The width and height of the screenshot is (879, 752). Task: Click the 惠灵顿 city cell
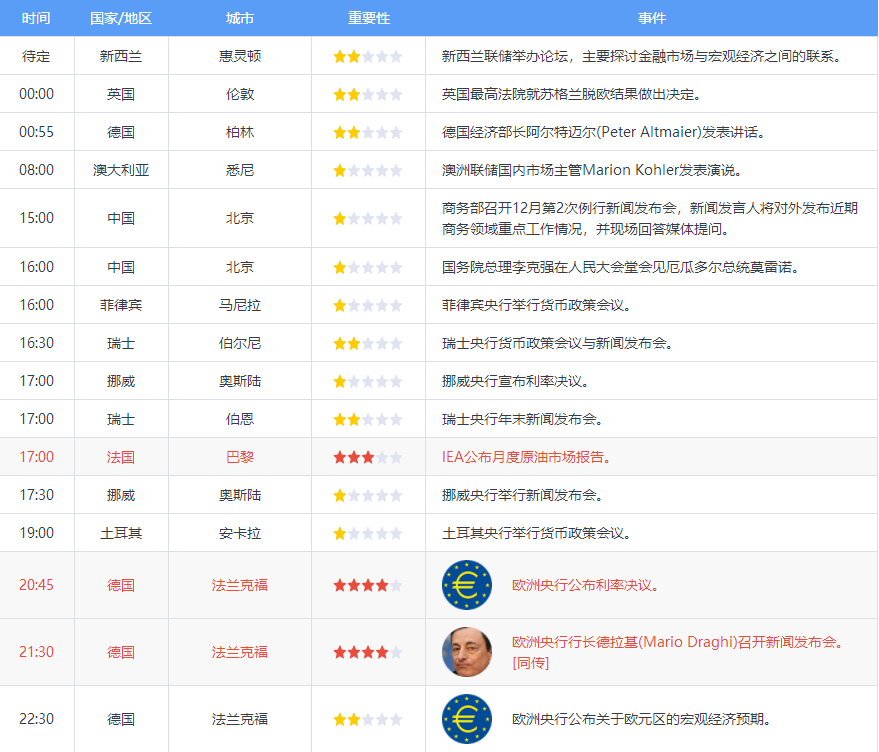coord(240,57)
